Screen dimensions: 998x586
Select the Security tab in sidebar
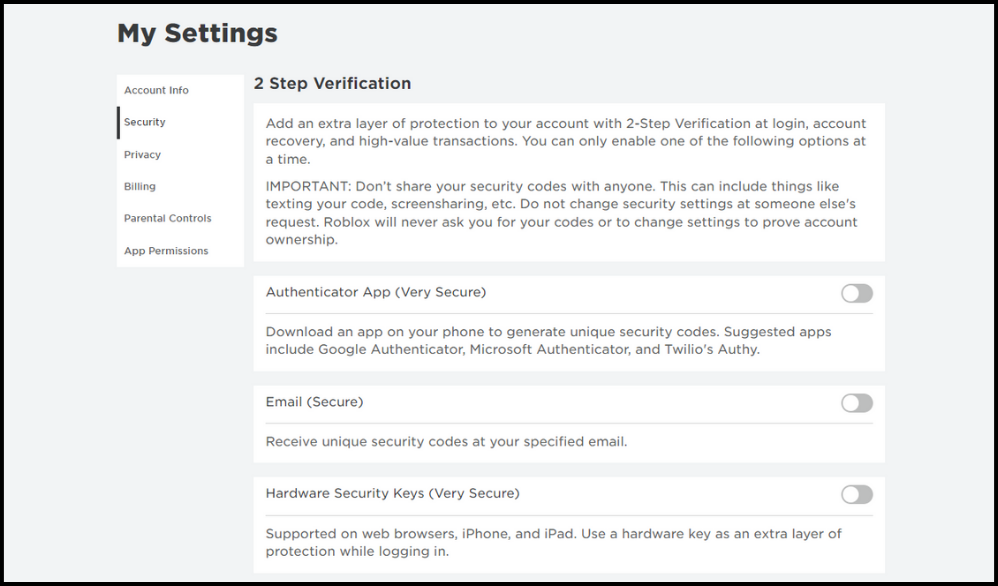[145, 122]
